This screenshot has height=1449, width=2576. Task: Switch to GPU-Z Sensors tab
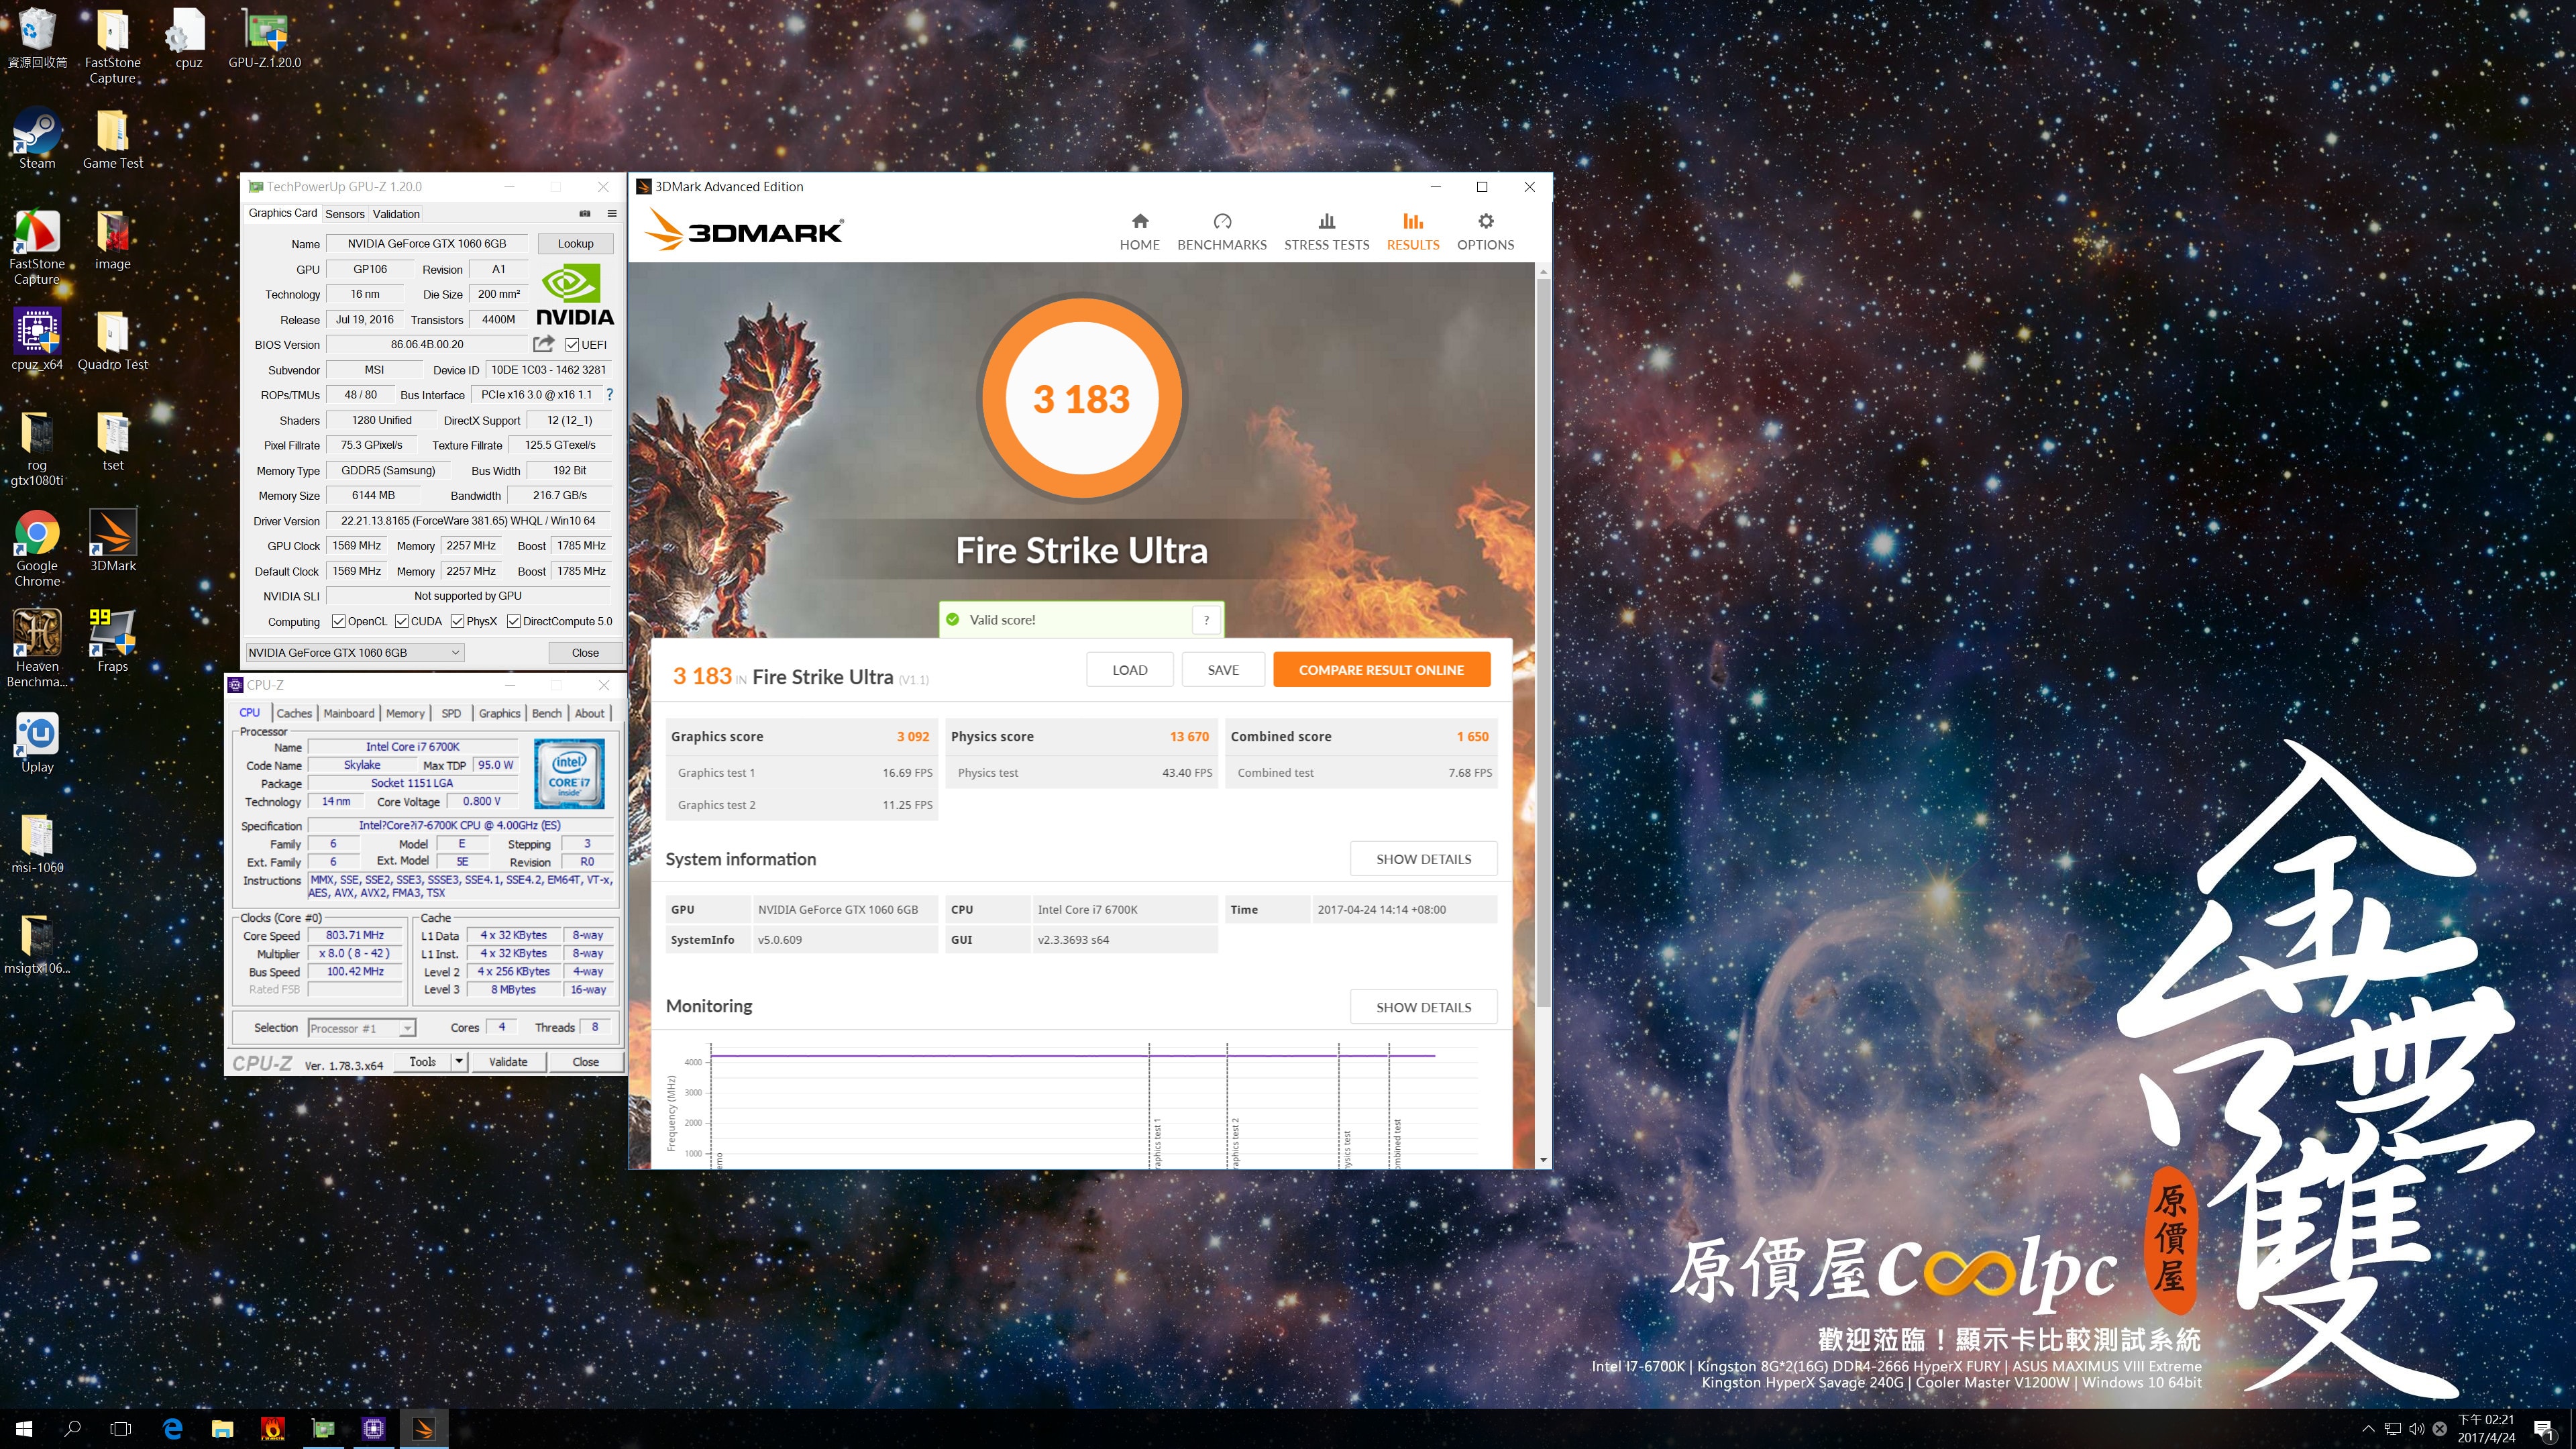(x=345, y=214)
